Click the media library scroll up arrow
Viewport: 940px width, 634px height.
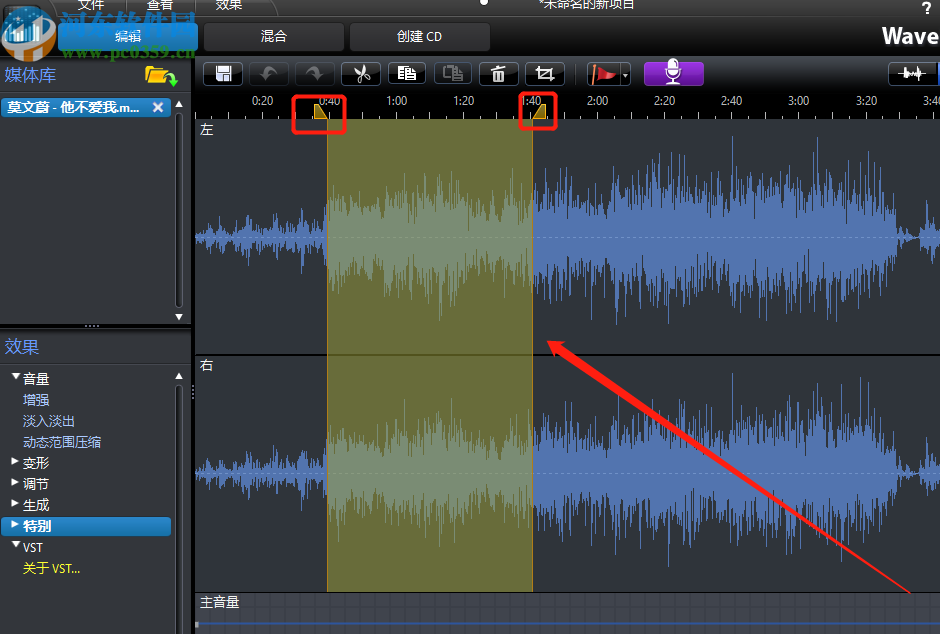[x=179, y=104]
